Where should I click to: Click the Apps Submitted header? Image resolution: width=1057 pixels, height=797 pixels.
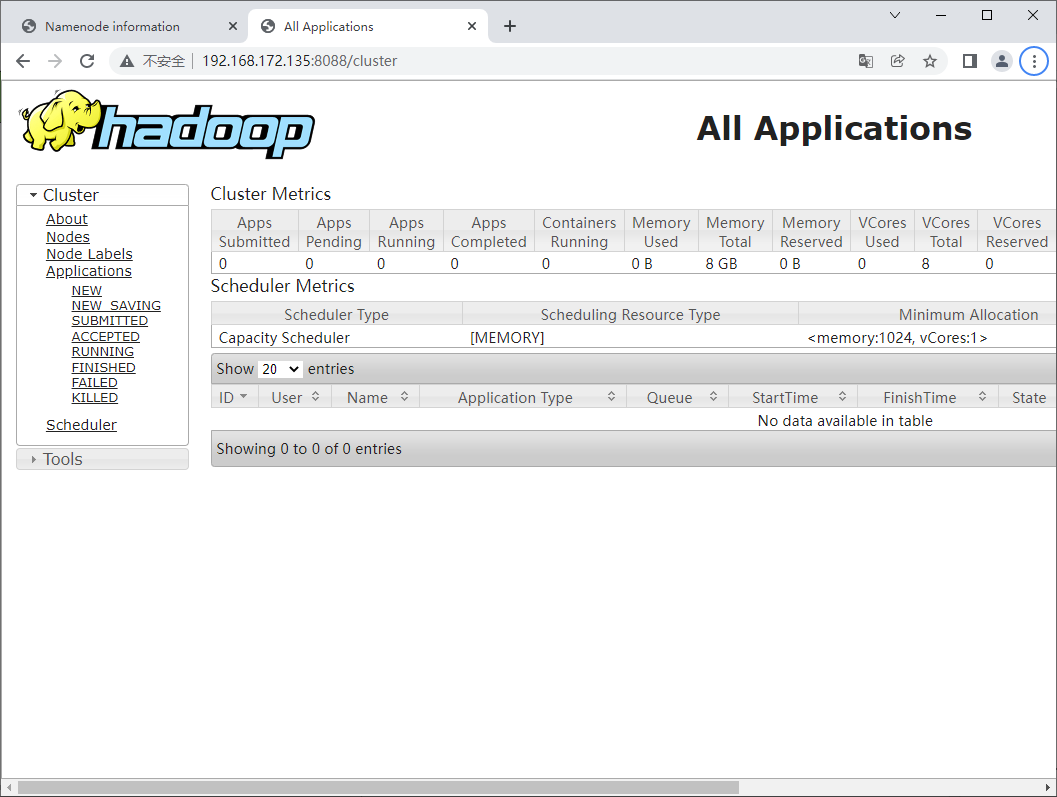(x=254, y=232)
